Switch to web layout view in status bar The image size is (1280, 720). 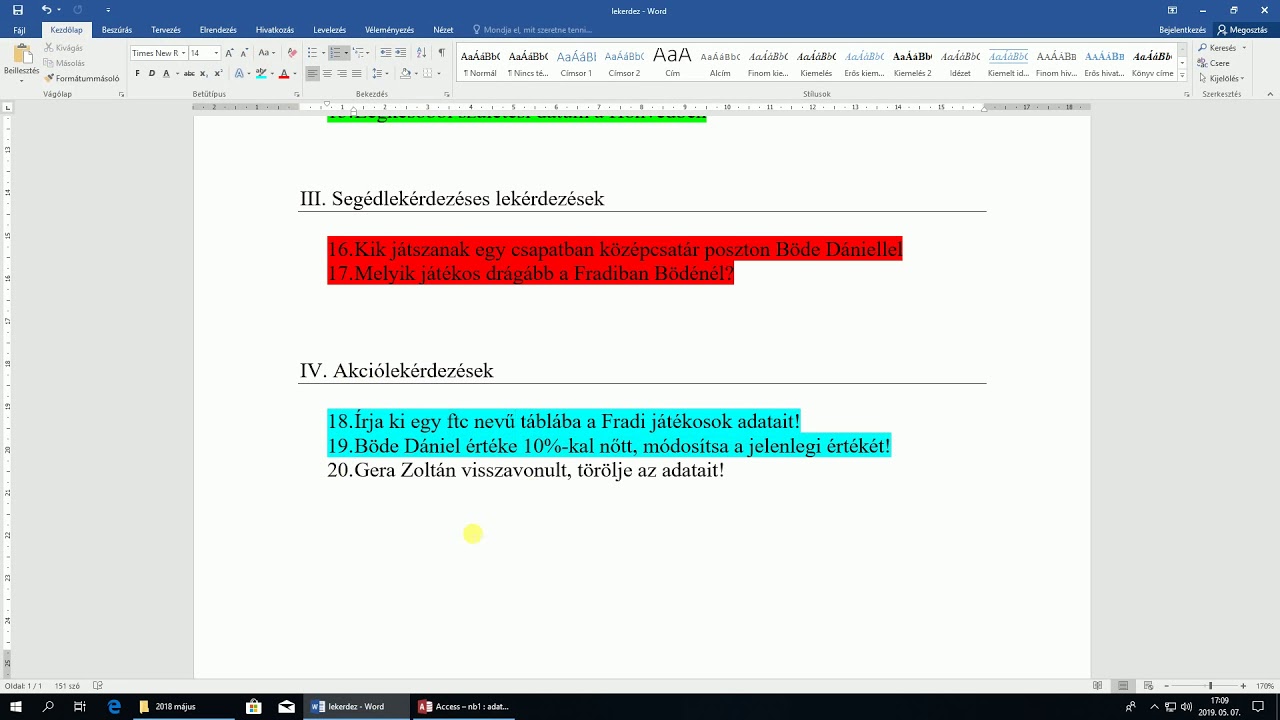click(1148, 686)
